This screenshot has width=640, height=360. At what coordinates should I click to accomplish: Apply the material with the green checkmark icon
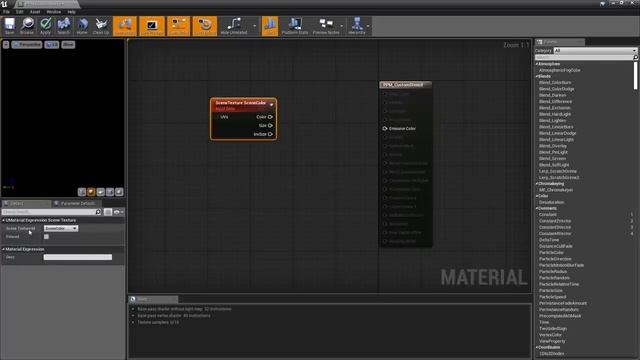pyautogui.click(x=45, y=26)
